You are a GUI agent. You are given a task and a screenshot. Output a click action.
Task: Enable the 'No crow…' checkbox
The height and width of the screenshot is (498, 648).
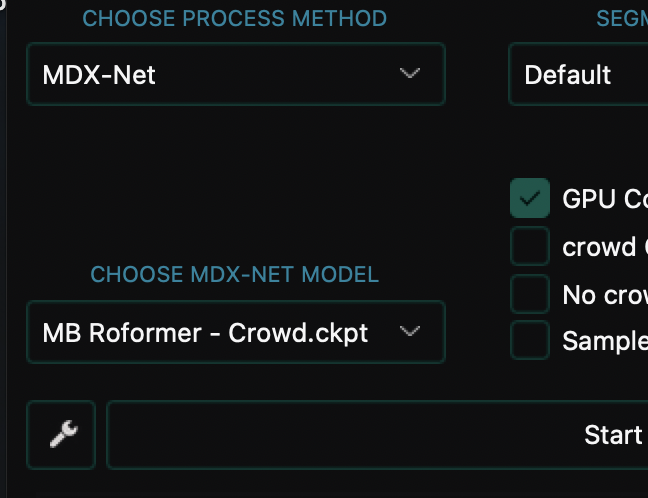[x=530, y=294]
